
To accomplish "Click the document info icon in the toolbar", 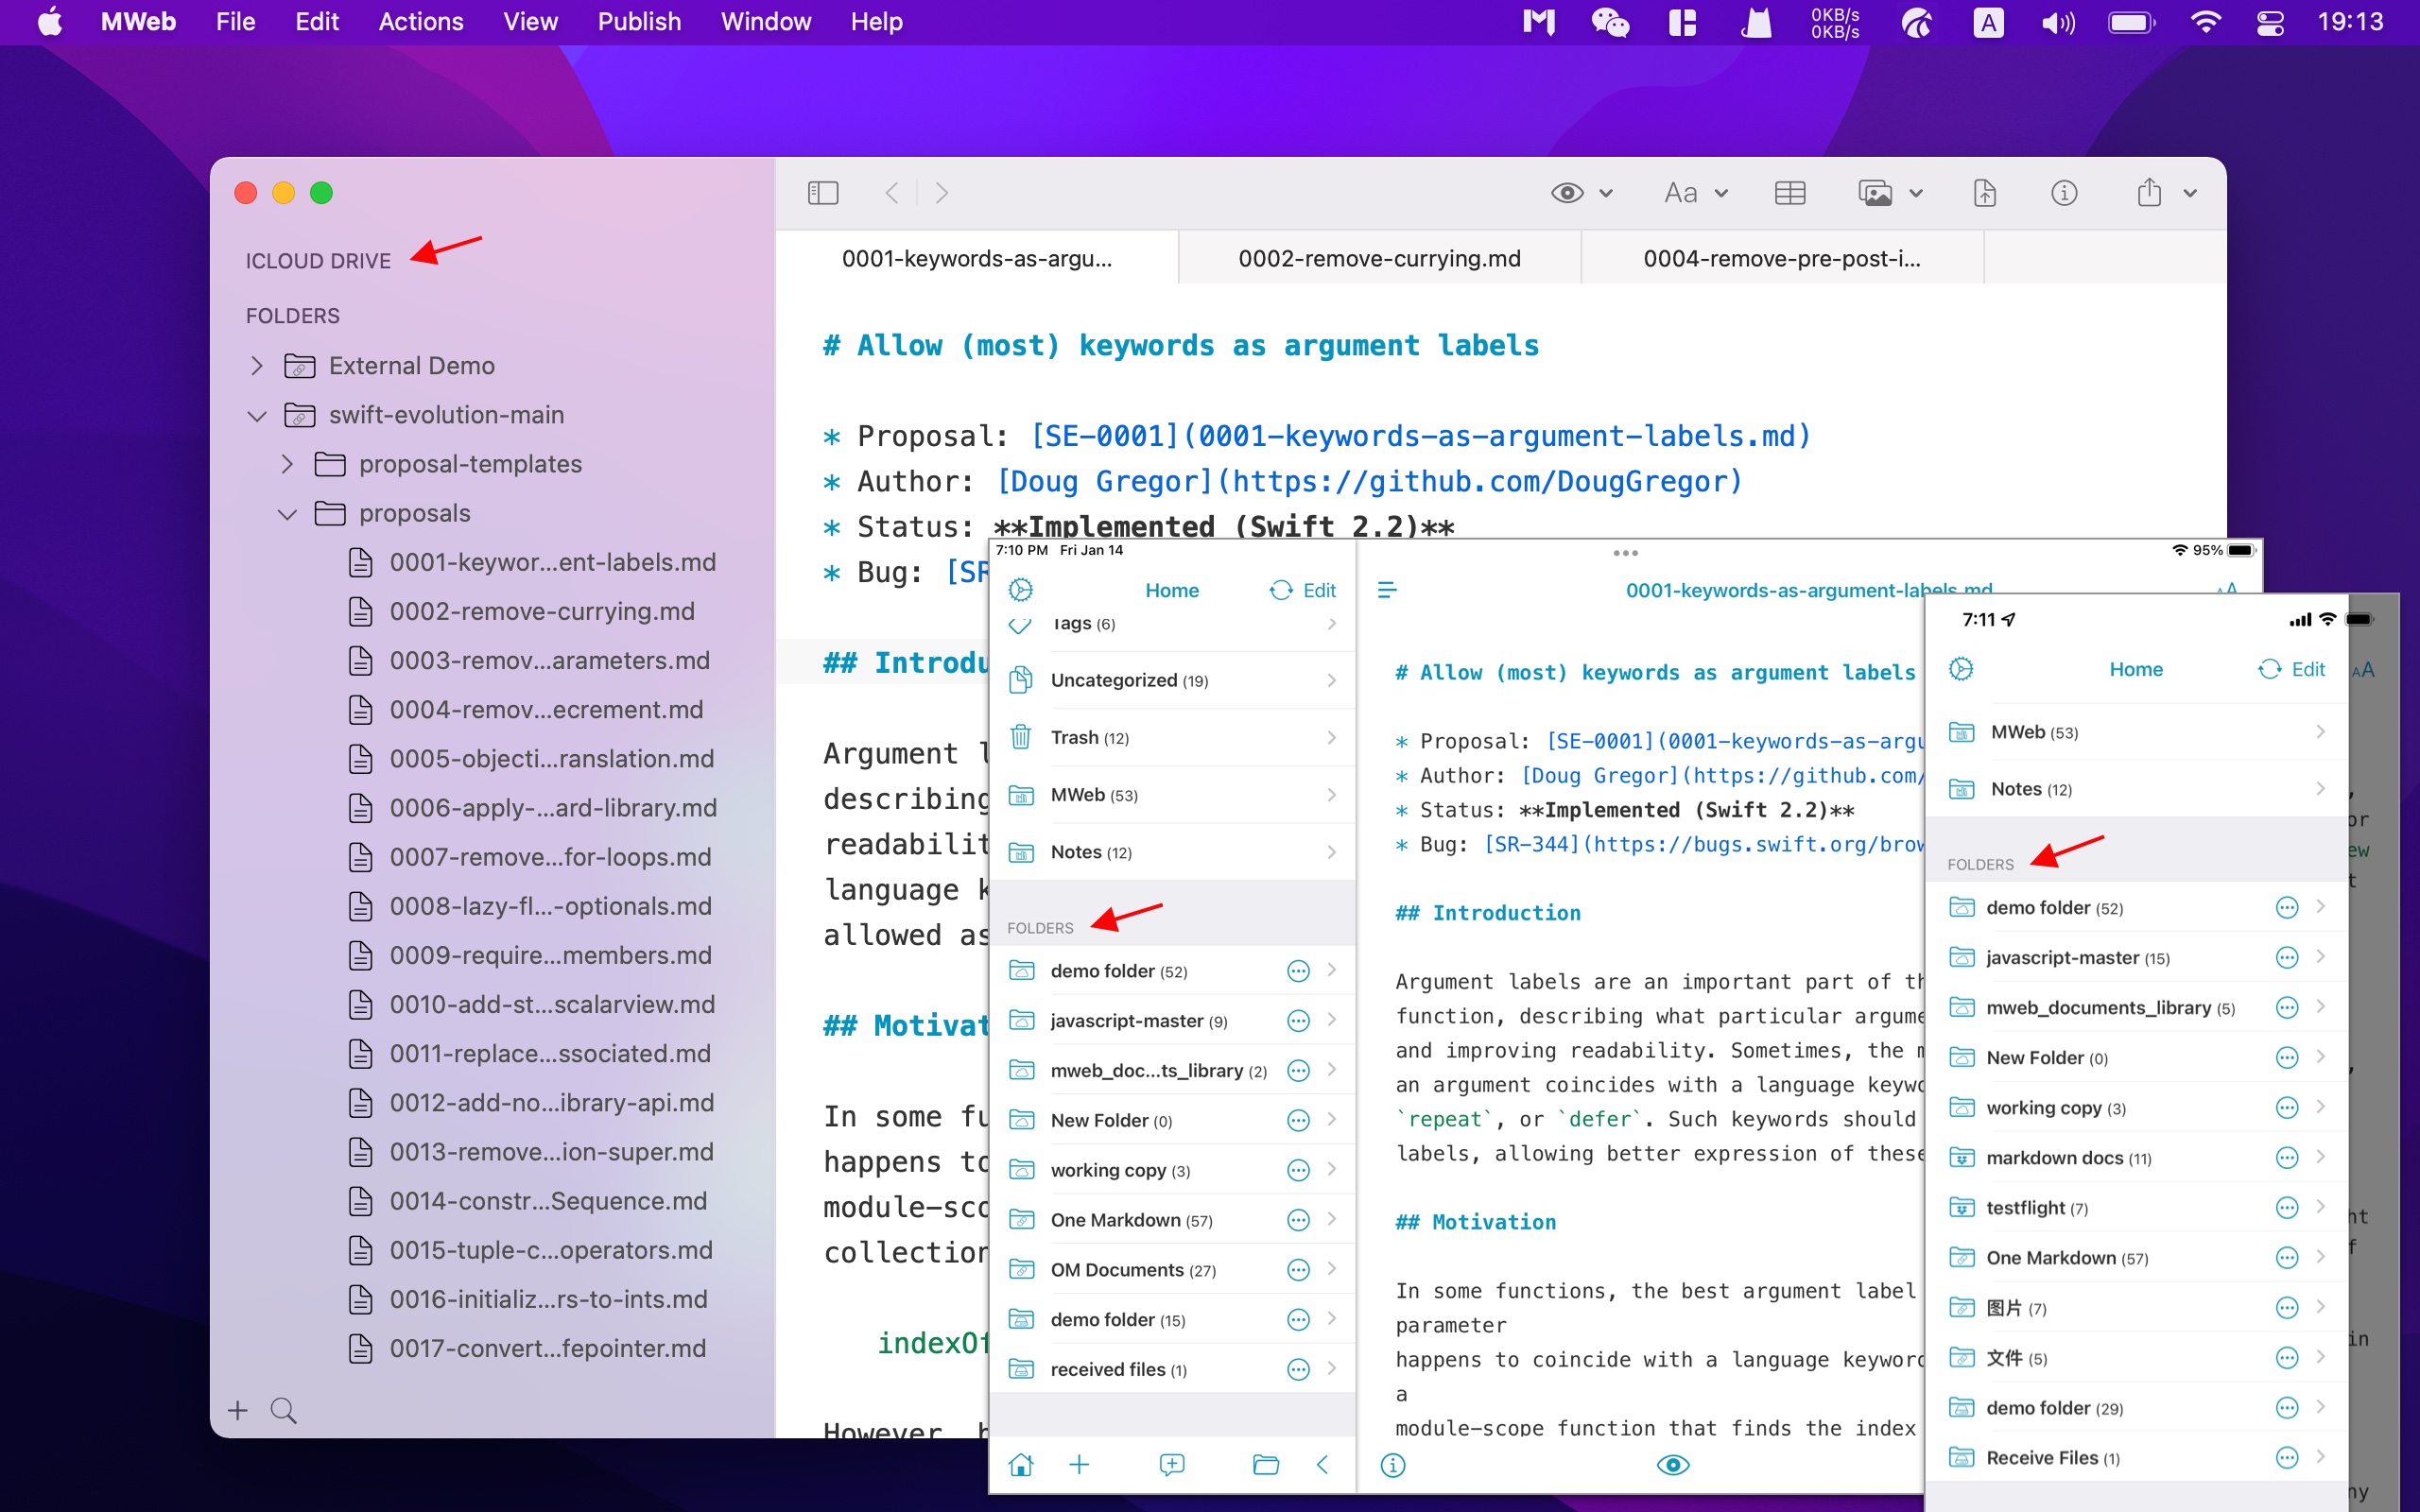I will pos(2065,192).
